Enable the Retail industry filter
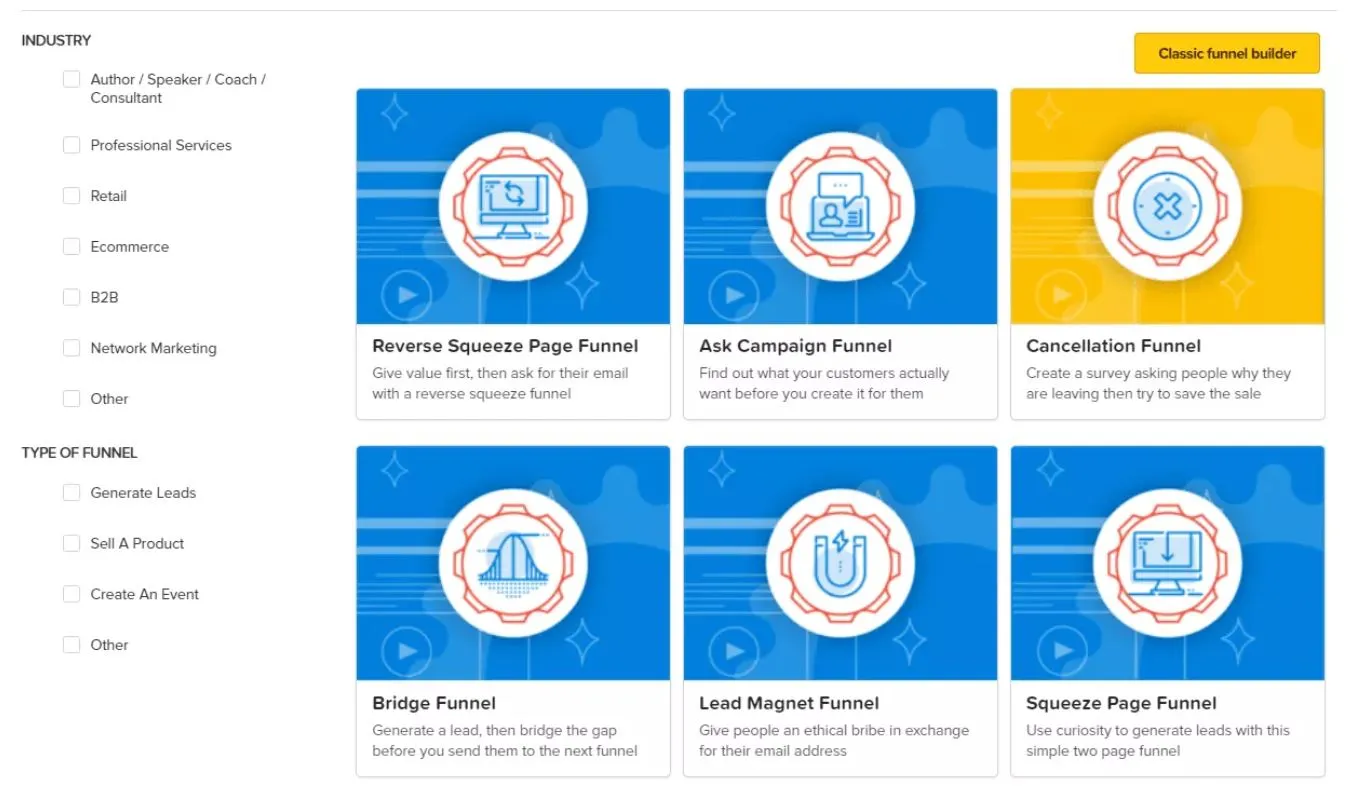Screen dimensions: 1362x799 (x=71, y=196)
